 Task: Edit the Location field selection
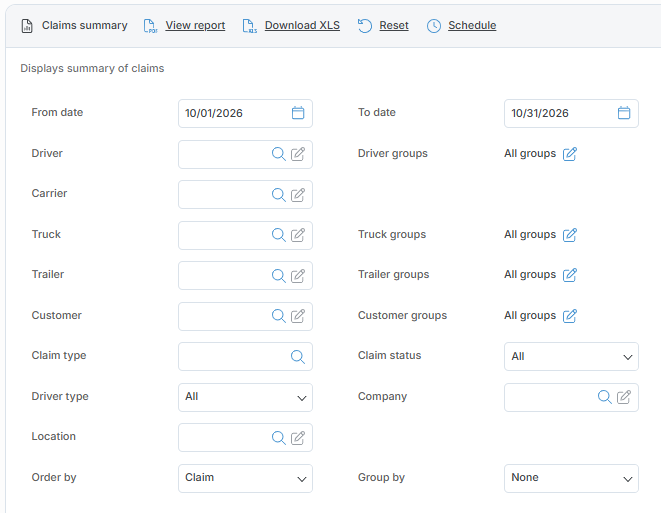(x=298, y=438)
